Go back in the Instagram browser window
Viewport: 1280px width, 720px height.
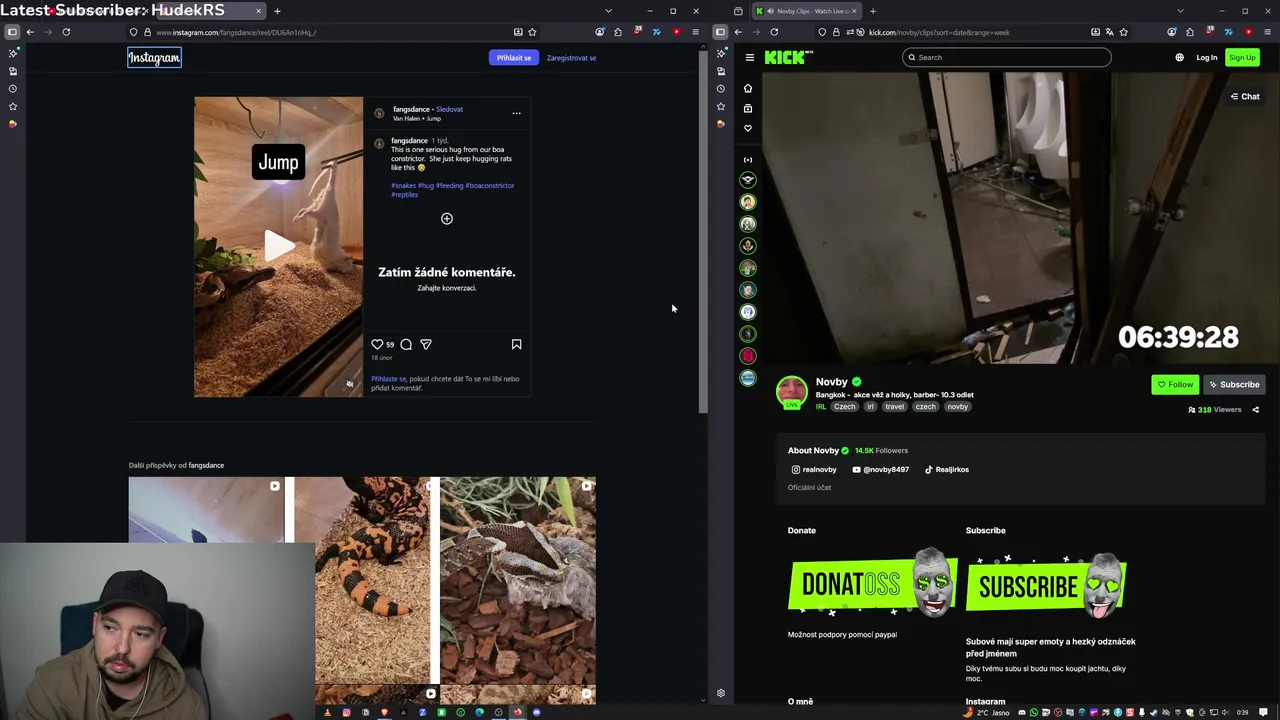[x=30, y=32]
